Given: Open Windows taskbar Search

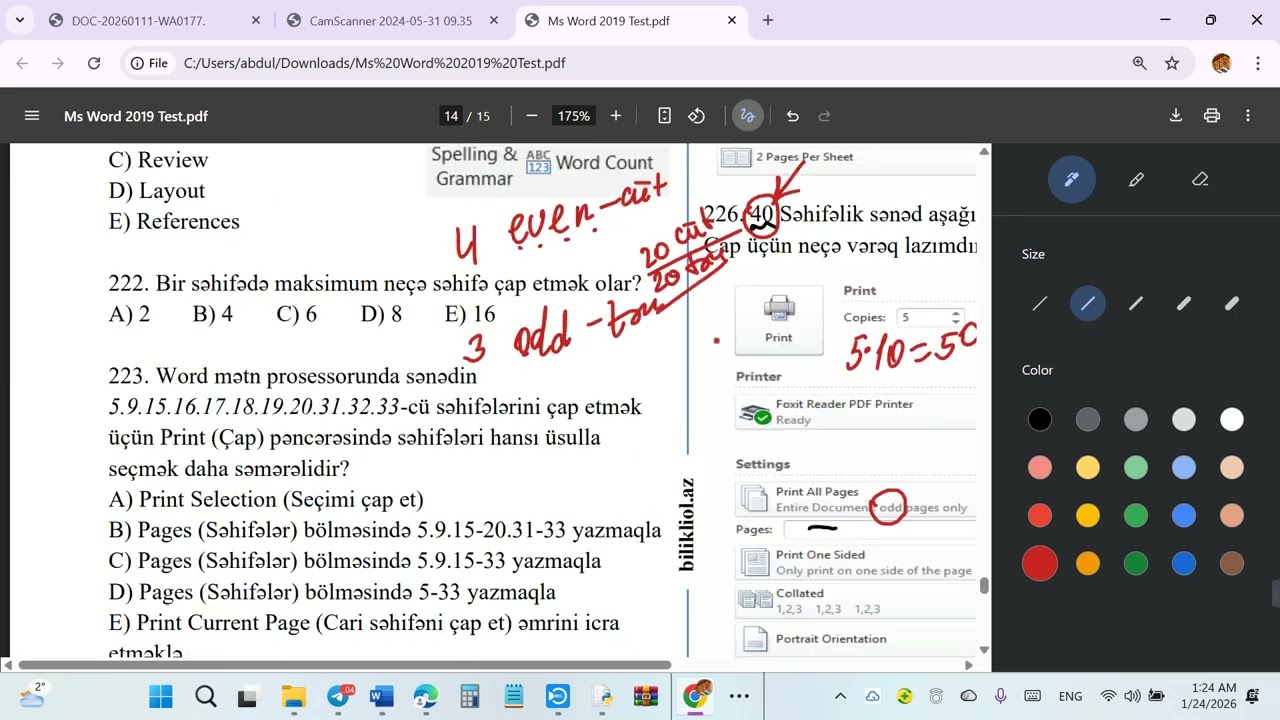Looking at the screenshot, I should tap(205, 696).
